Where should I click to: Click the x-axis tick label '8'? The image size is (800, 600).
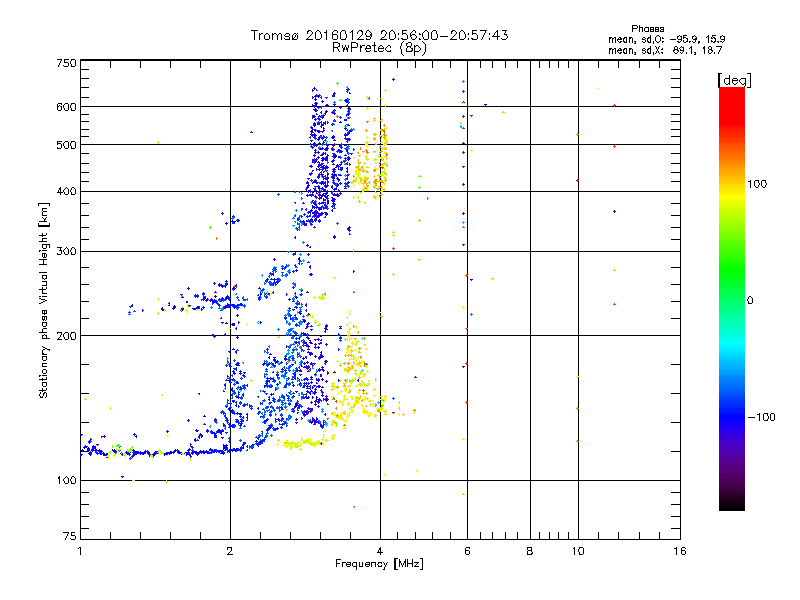[530, 551]
